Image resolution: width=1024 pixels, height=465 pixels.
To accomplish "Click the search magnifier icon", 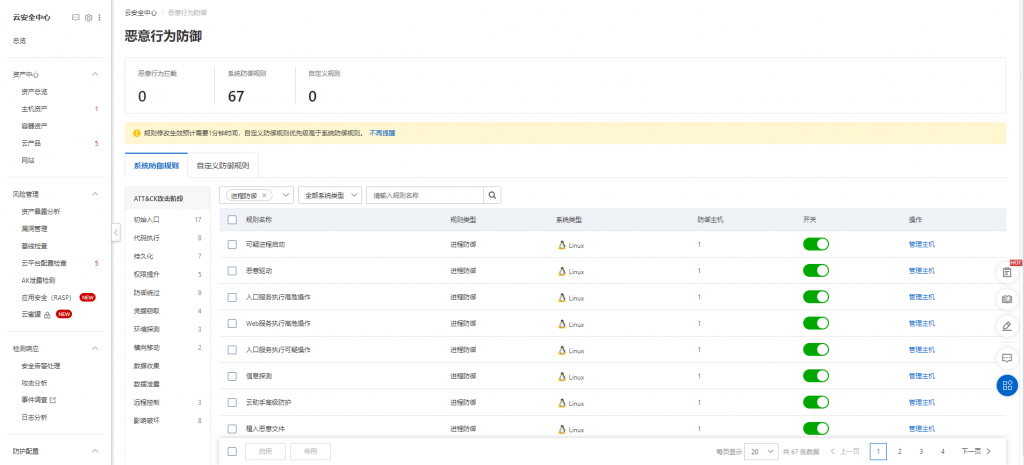I will (x=492, y=196).
